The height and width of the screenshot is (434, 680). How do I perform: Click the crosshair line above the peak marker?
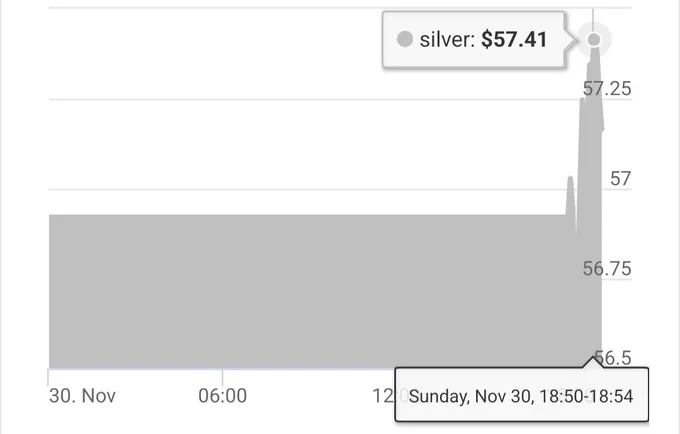click(x=594, y=14)
